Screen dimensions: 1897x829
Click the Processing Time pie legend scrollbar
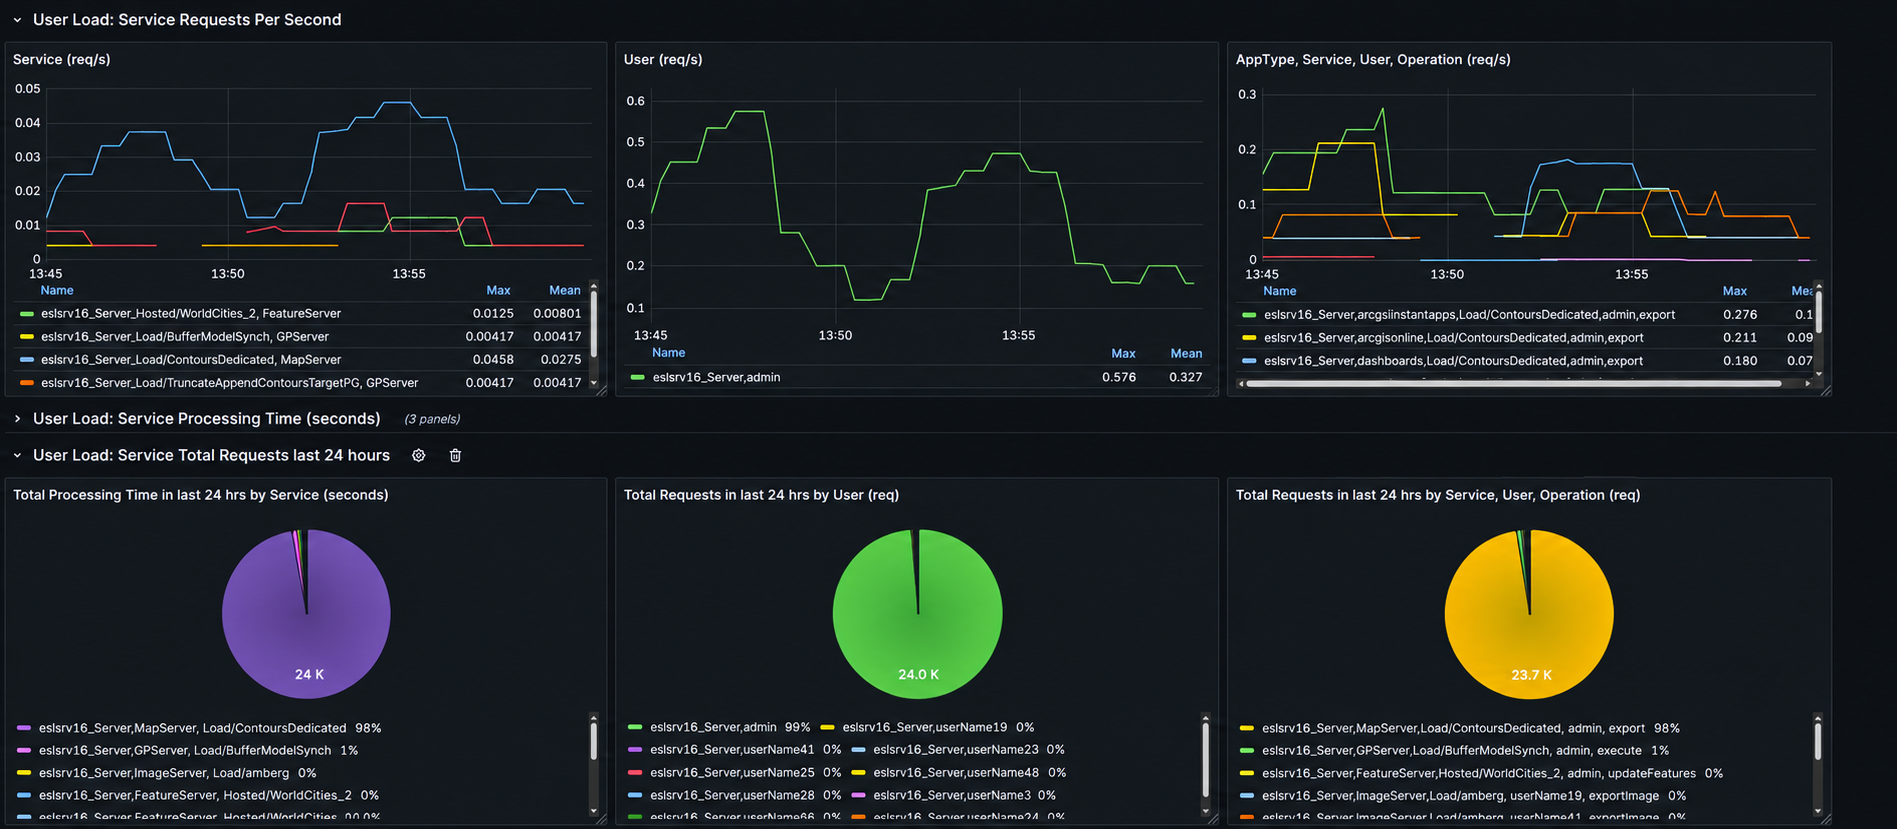click(594, 741)
